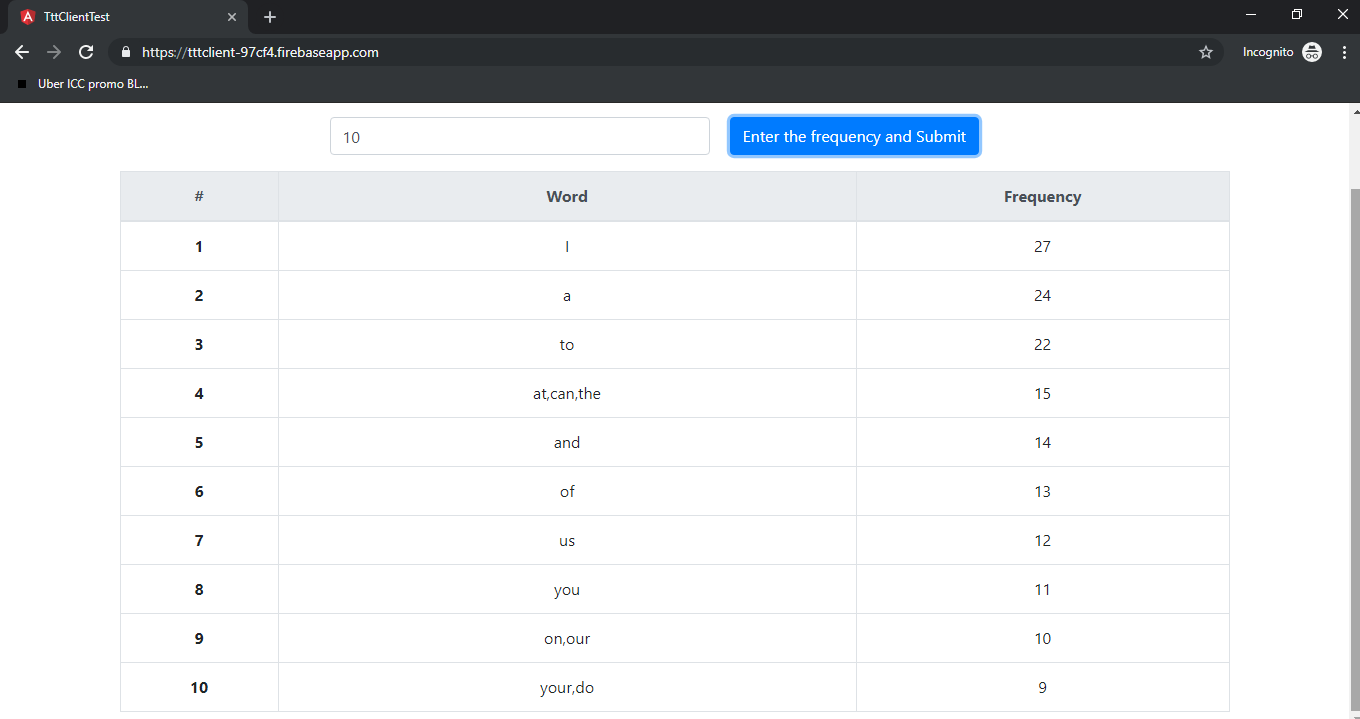Viewport: 1360px width, 719px height.
Task: Click row number 1 in the table
Action: pos(199,246)
